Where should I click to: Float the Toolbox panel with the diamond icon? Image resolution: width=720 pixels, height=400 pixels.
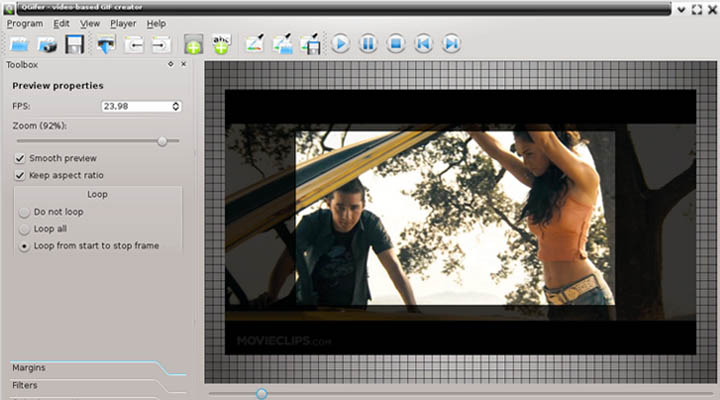click(x=170, y=64)
